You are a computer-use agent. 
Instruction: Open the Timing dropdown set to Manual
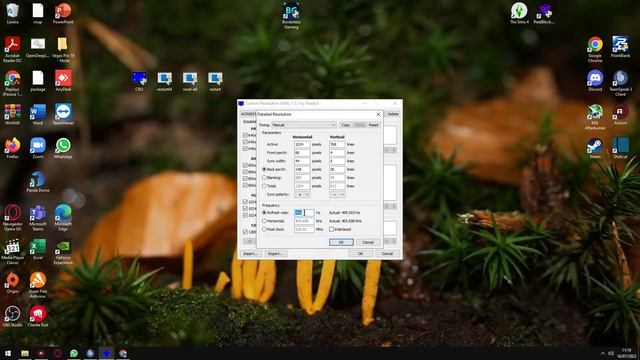point(304,125)
